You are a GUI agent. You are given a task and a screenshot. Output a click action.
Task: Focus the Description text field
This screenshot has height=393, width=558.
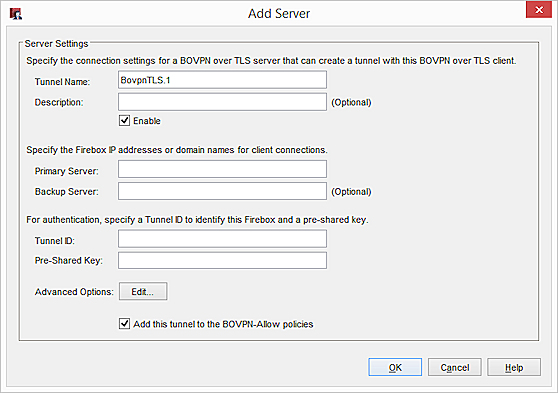[x=222, y=102]
